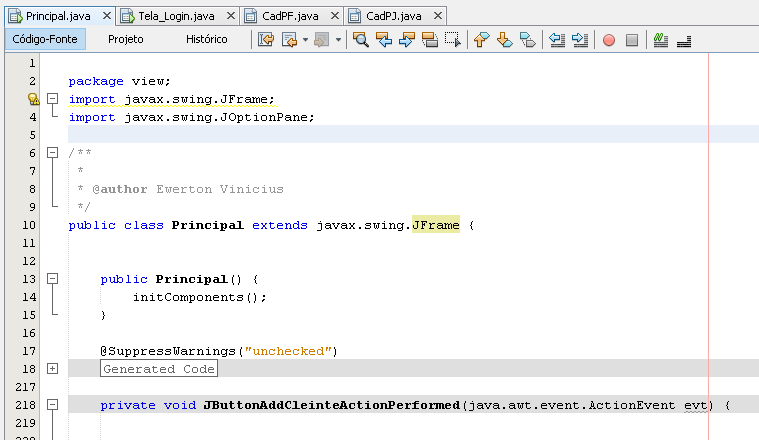
Task: Close the CadPF.java tab
Action: tap(334, 16)
